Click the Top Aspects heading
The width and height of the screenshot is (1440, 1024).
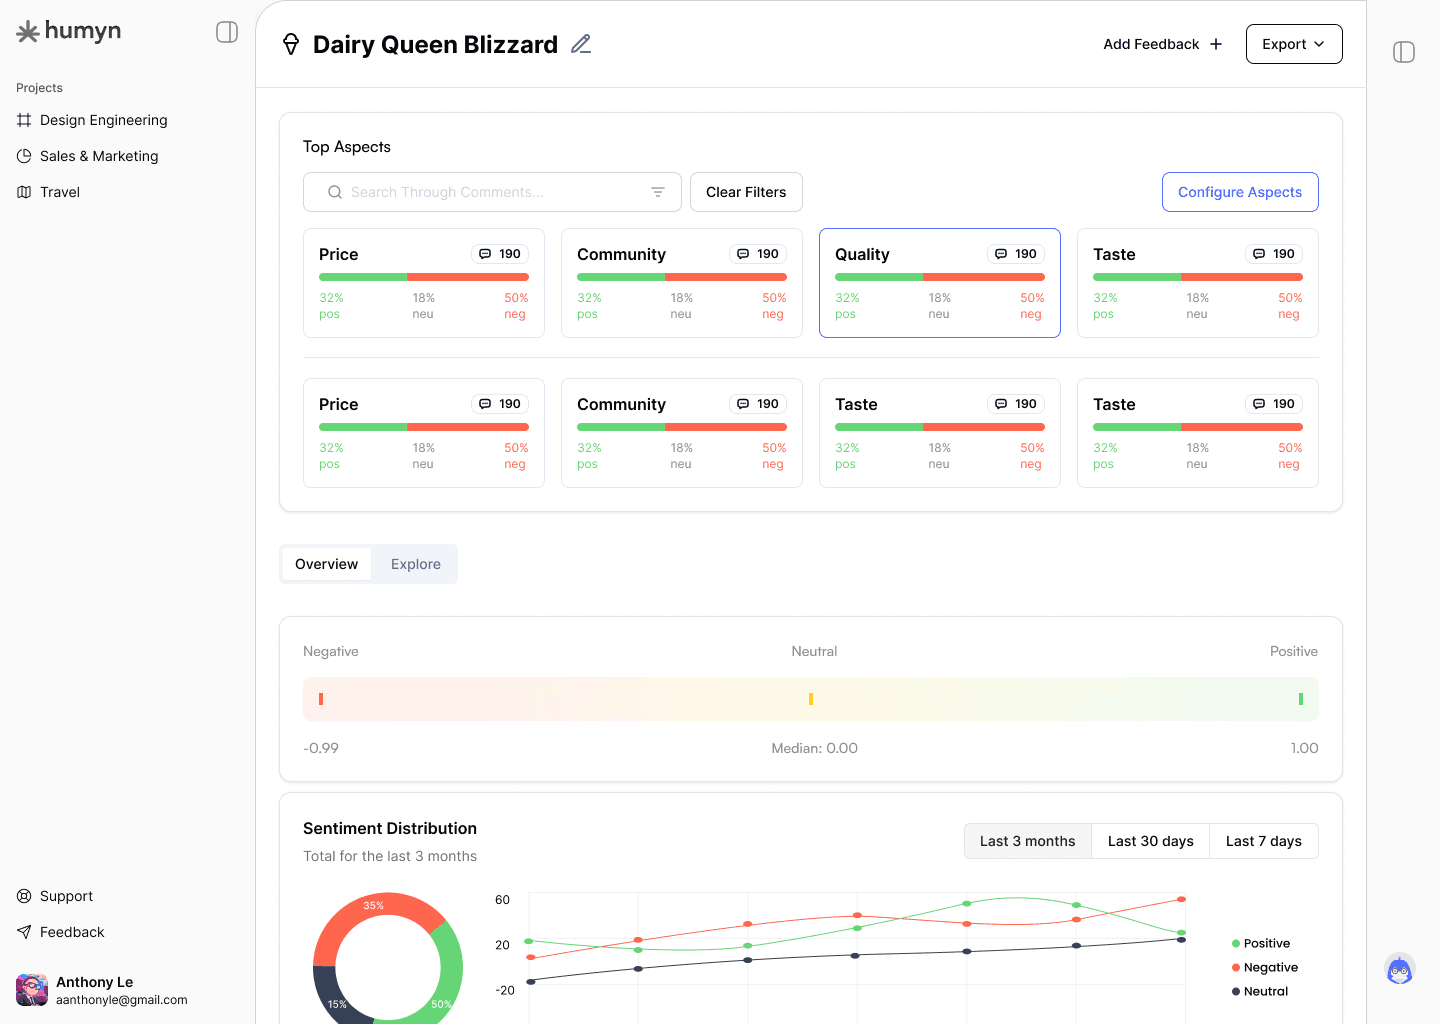347,147
